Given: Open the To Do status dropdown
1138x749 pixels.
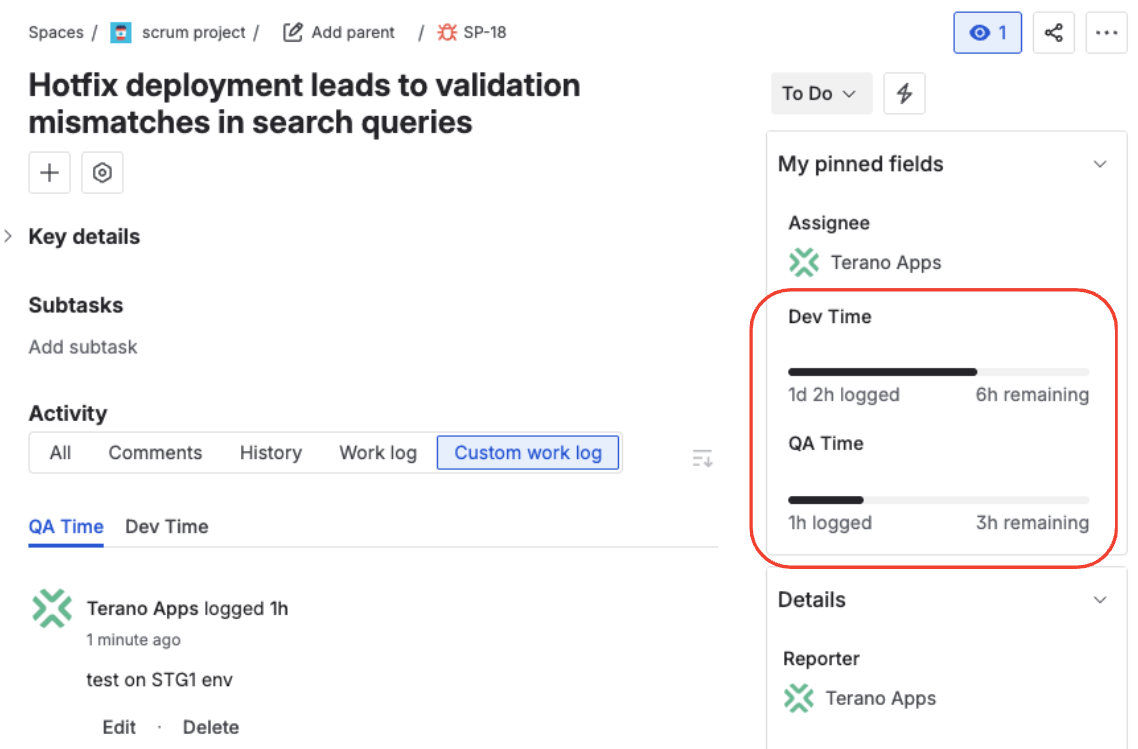Looking at the screenshot, I should coord(820,92).
